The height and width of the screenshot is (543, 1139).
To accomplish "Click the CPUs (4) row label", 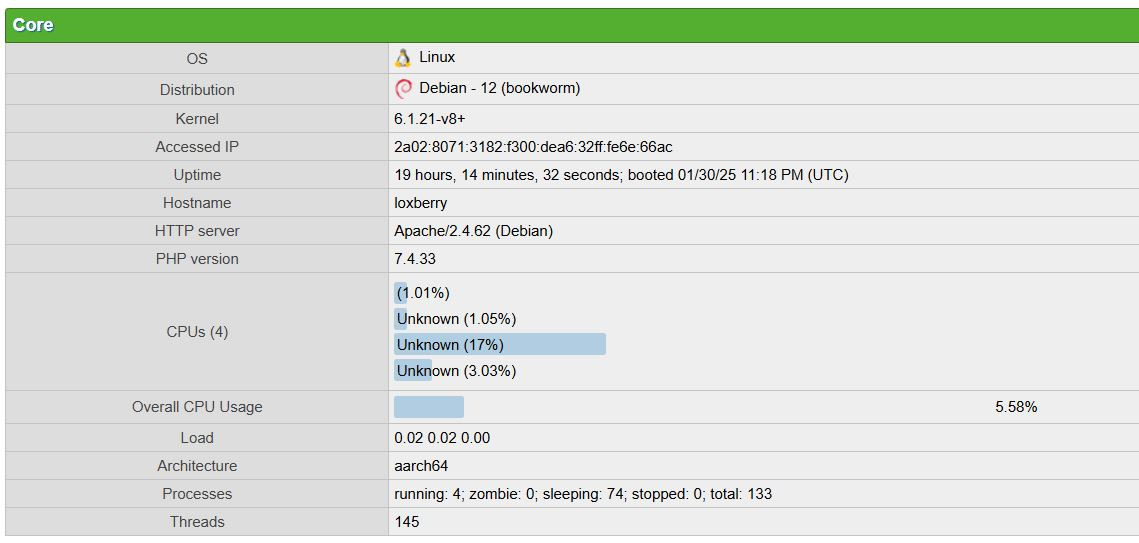I will [197, 332].
